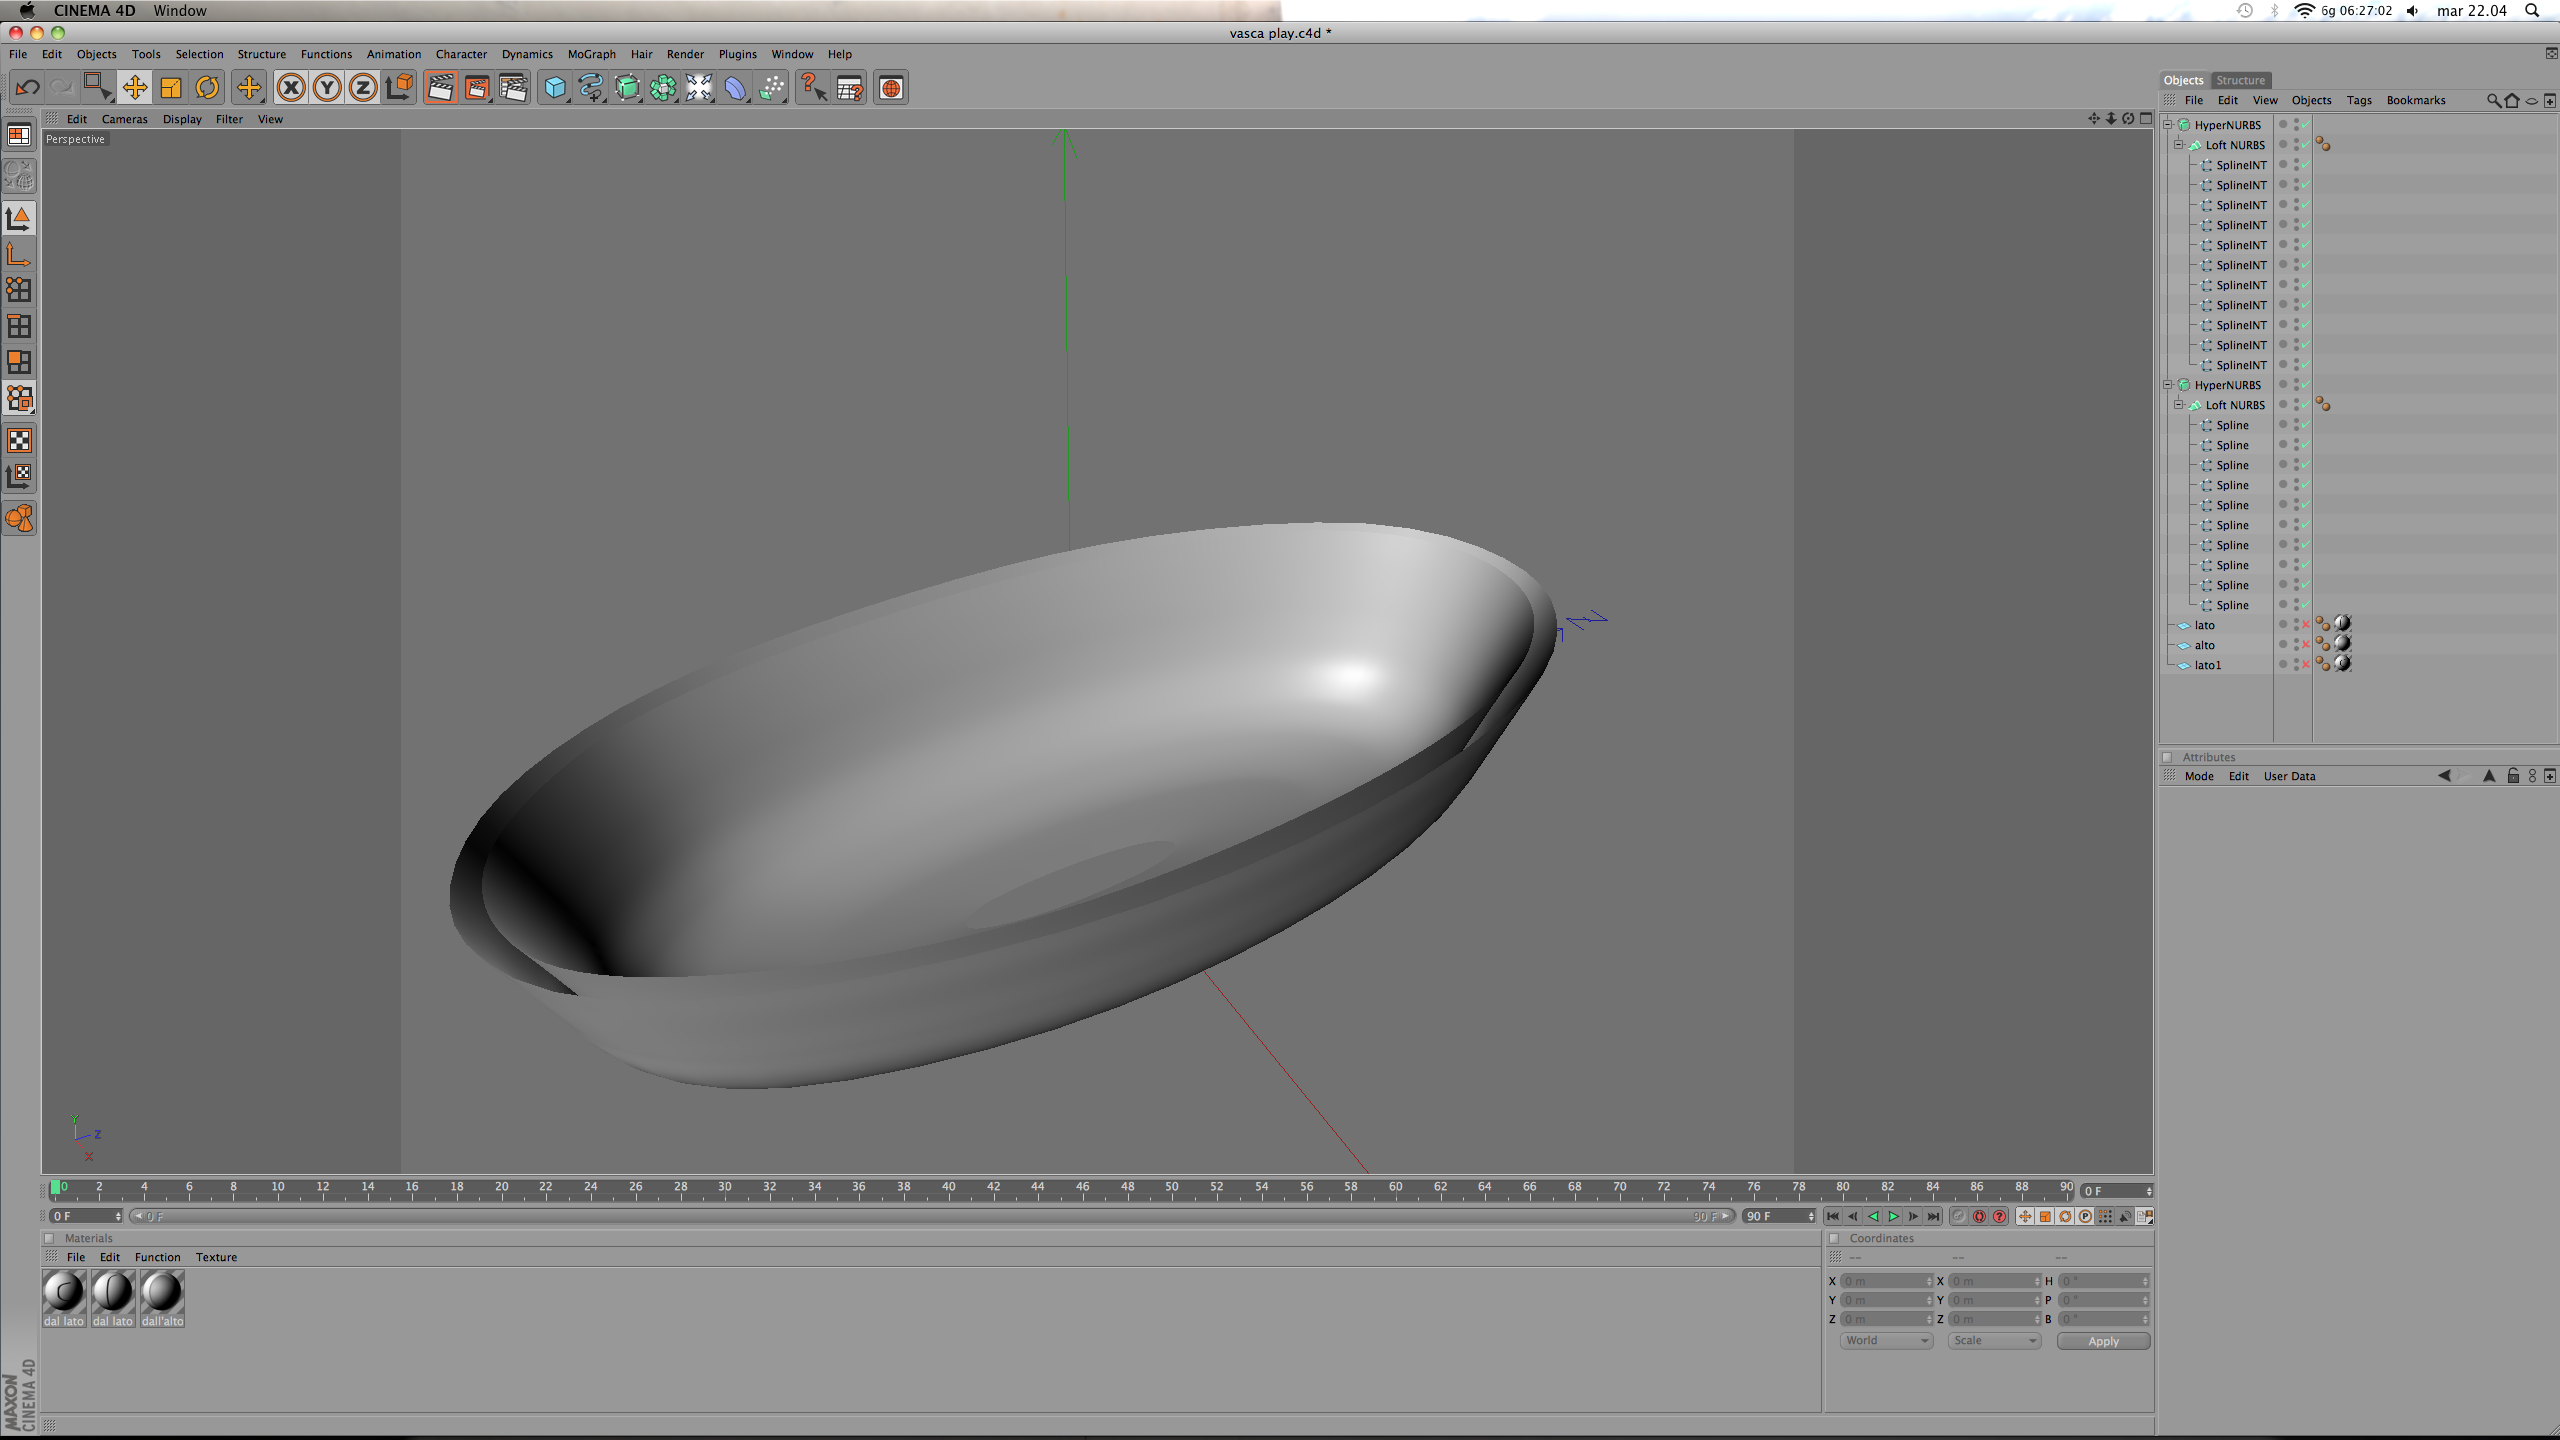Screen dimensions: 2560x1440
Task: Toggle green checkmark of first Loft NURBS
Action: (2306, 145)
